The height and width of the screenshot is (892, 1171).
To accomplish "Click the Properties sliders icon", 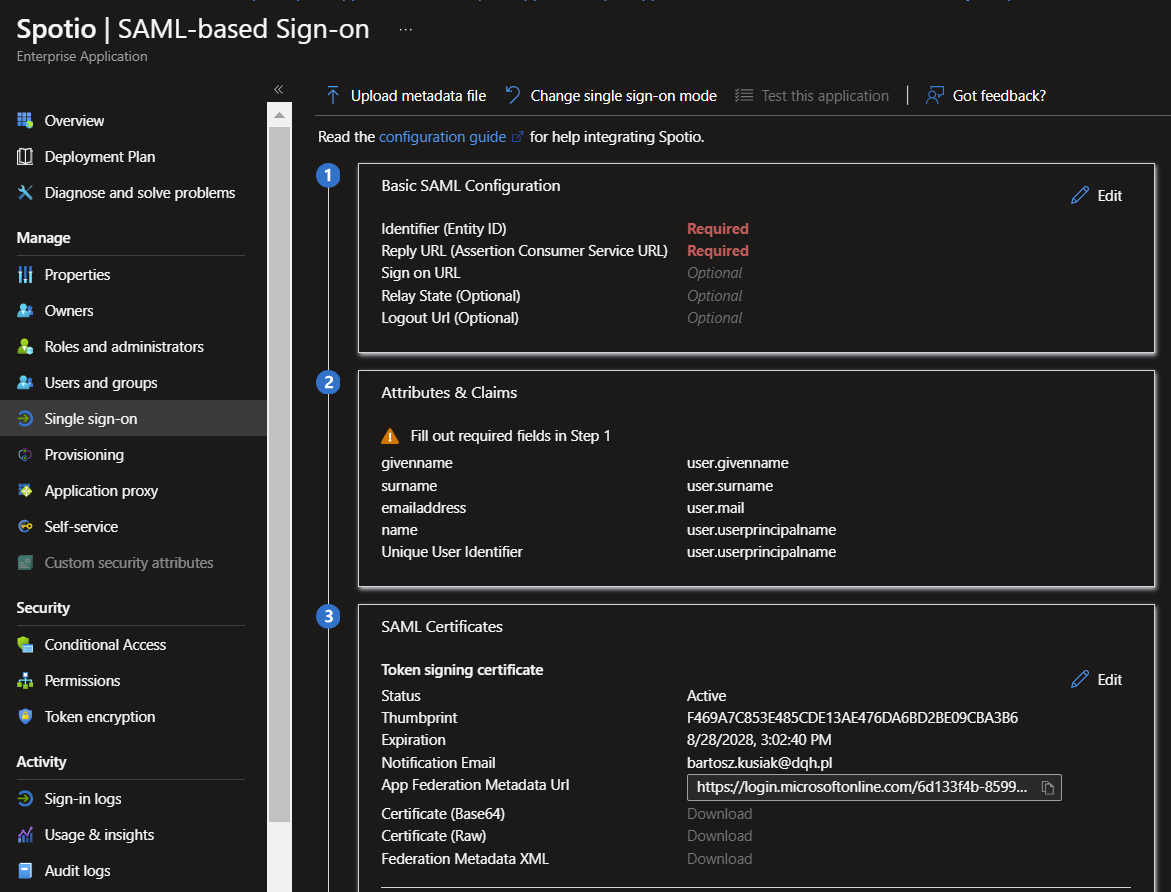I will click(25, 274).
